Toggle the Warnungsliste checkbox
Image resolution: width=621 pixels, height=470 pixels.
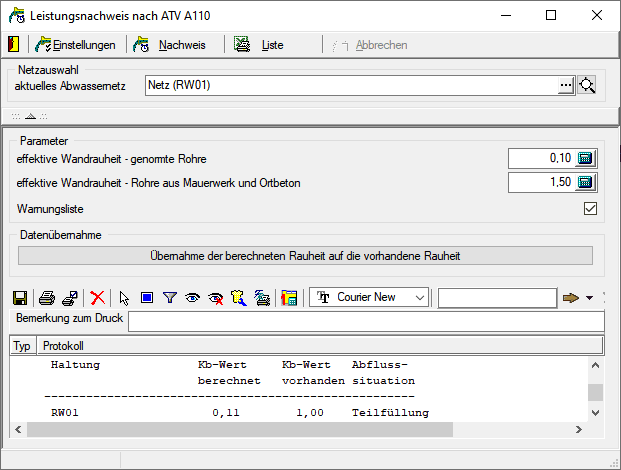point(590,209)
